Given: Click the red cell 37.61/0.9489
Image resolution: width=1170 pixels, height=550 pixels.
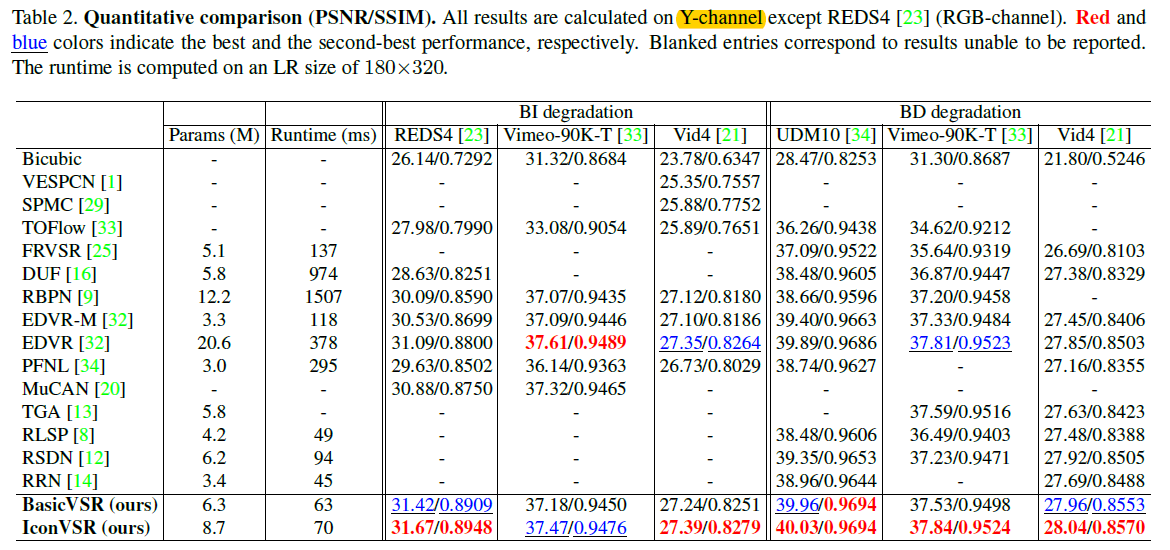Looking at the screenshot, I should (x=575, y=343).
